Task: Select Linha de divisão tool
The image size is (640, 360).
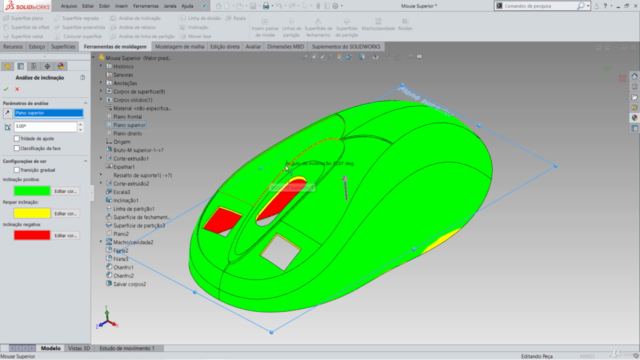Action: pyautogui.click(x=201, y=18)
